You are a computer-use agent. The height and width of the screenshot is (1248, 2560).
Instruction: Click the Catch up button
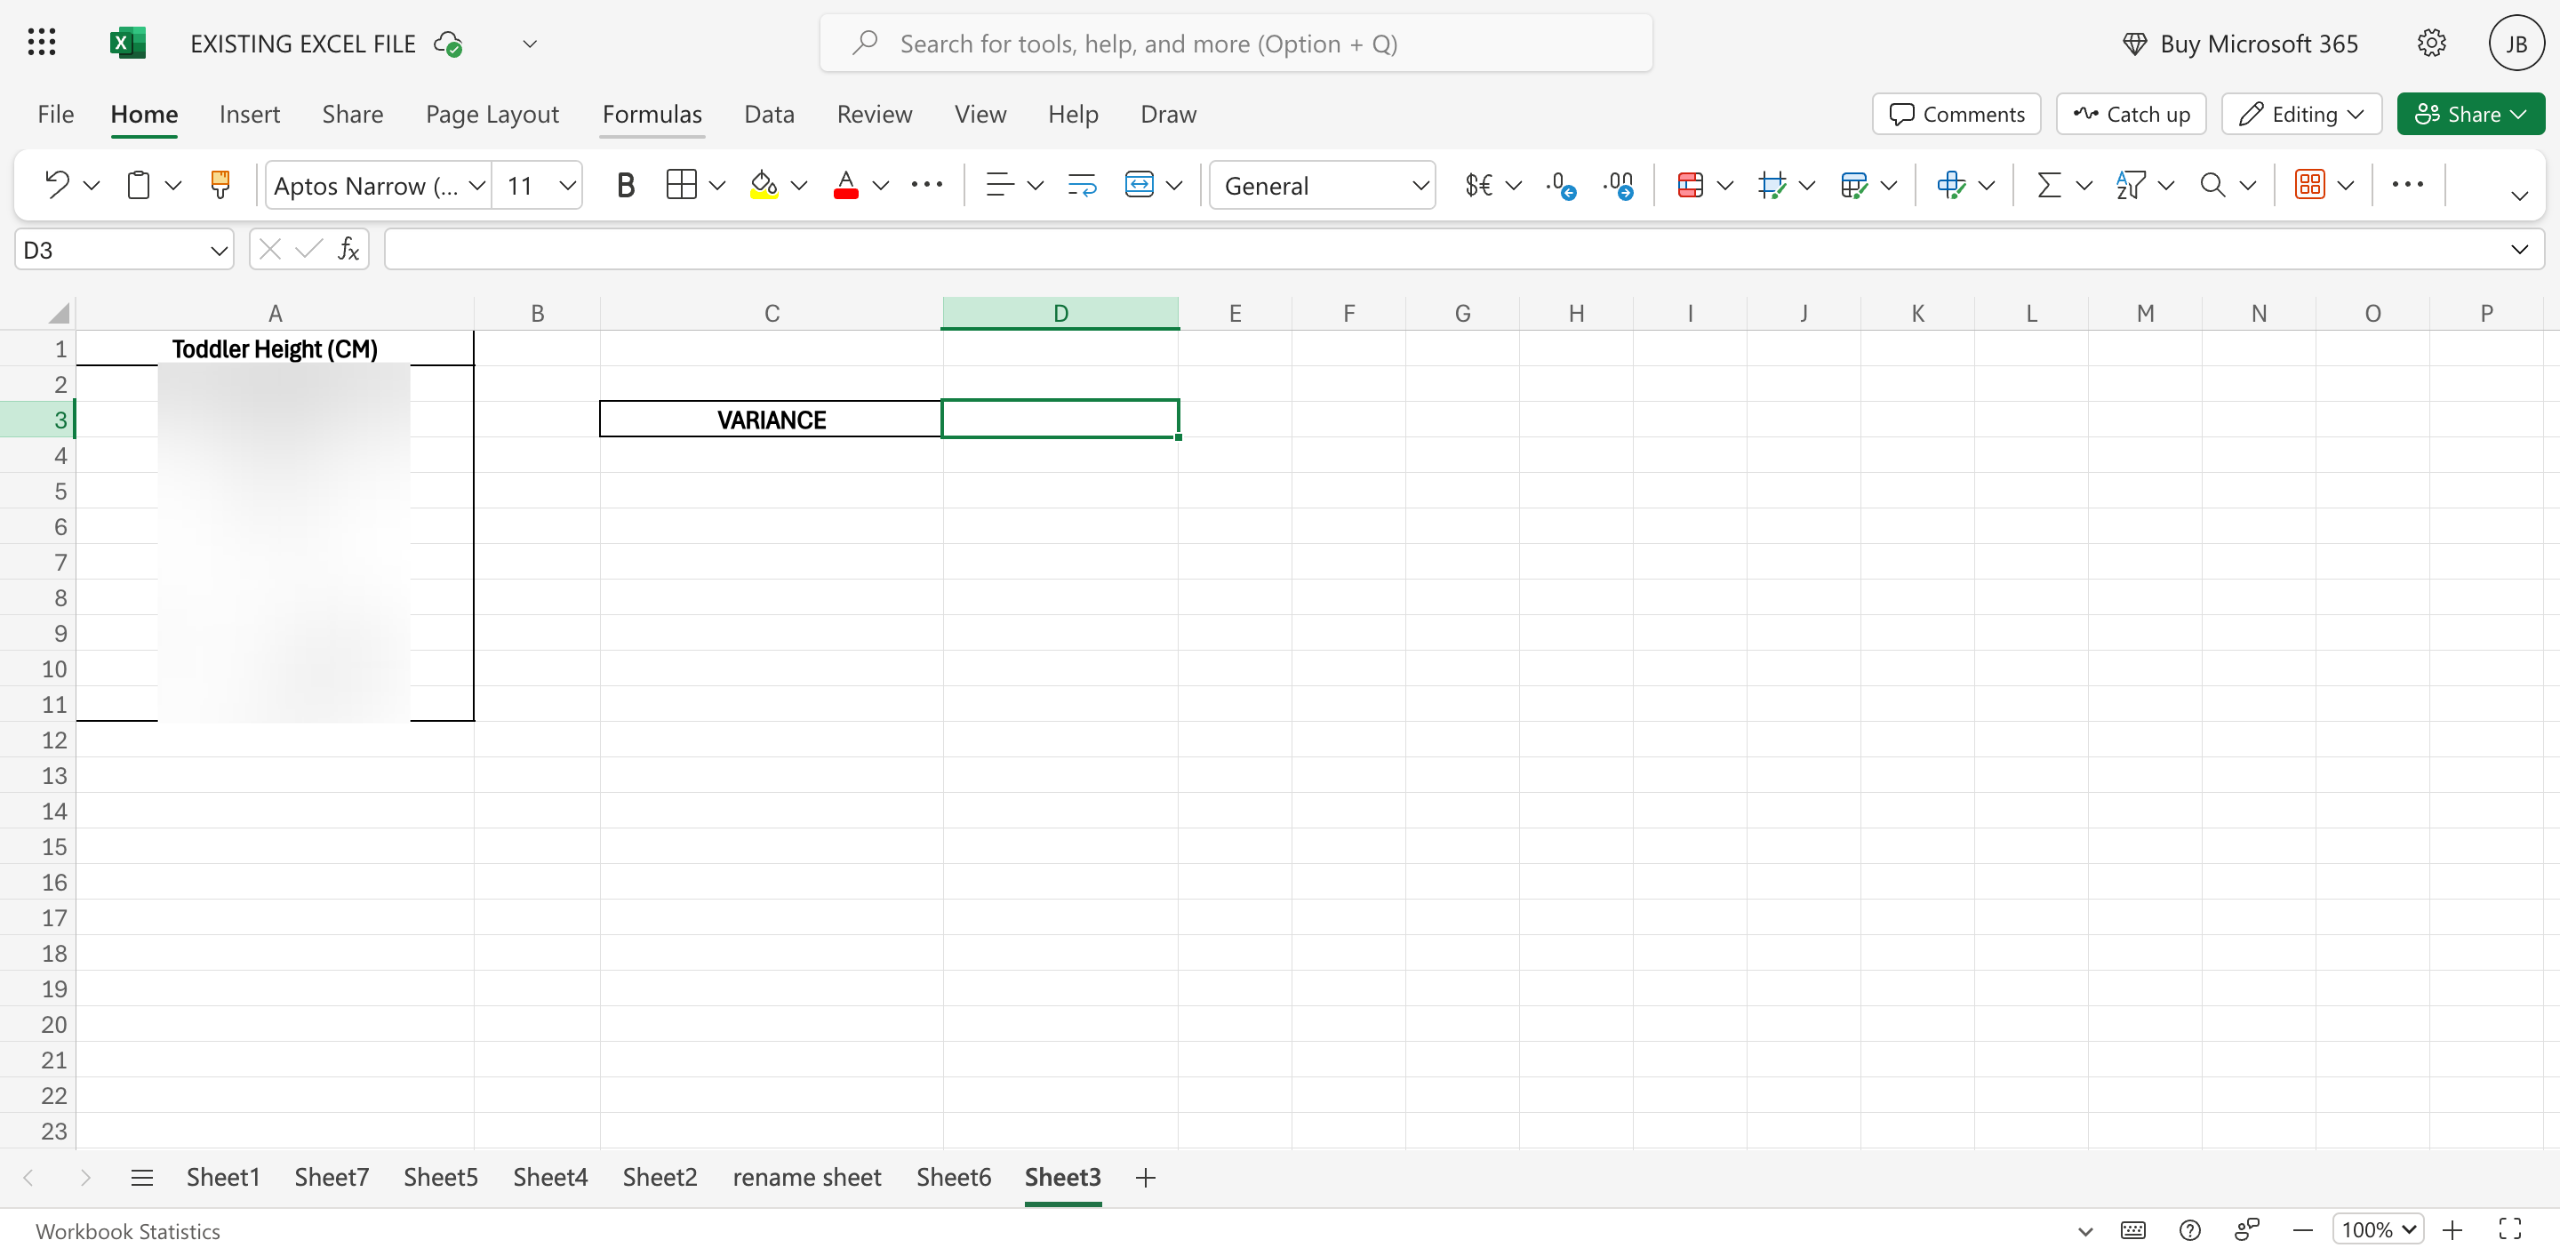pos(2132,114)
